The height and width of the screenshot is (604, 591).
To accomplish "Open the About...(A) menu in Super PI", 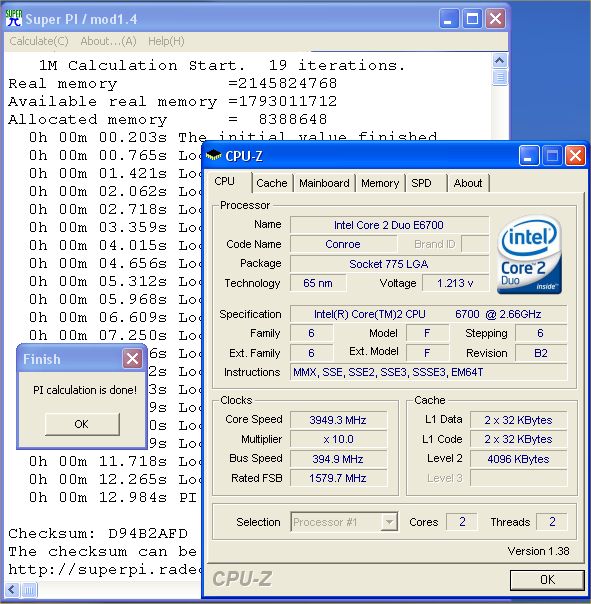I will (x=108, y=41).
